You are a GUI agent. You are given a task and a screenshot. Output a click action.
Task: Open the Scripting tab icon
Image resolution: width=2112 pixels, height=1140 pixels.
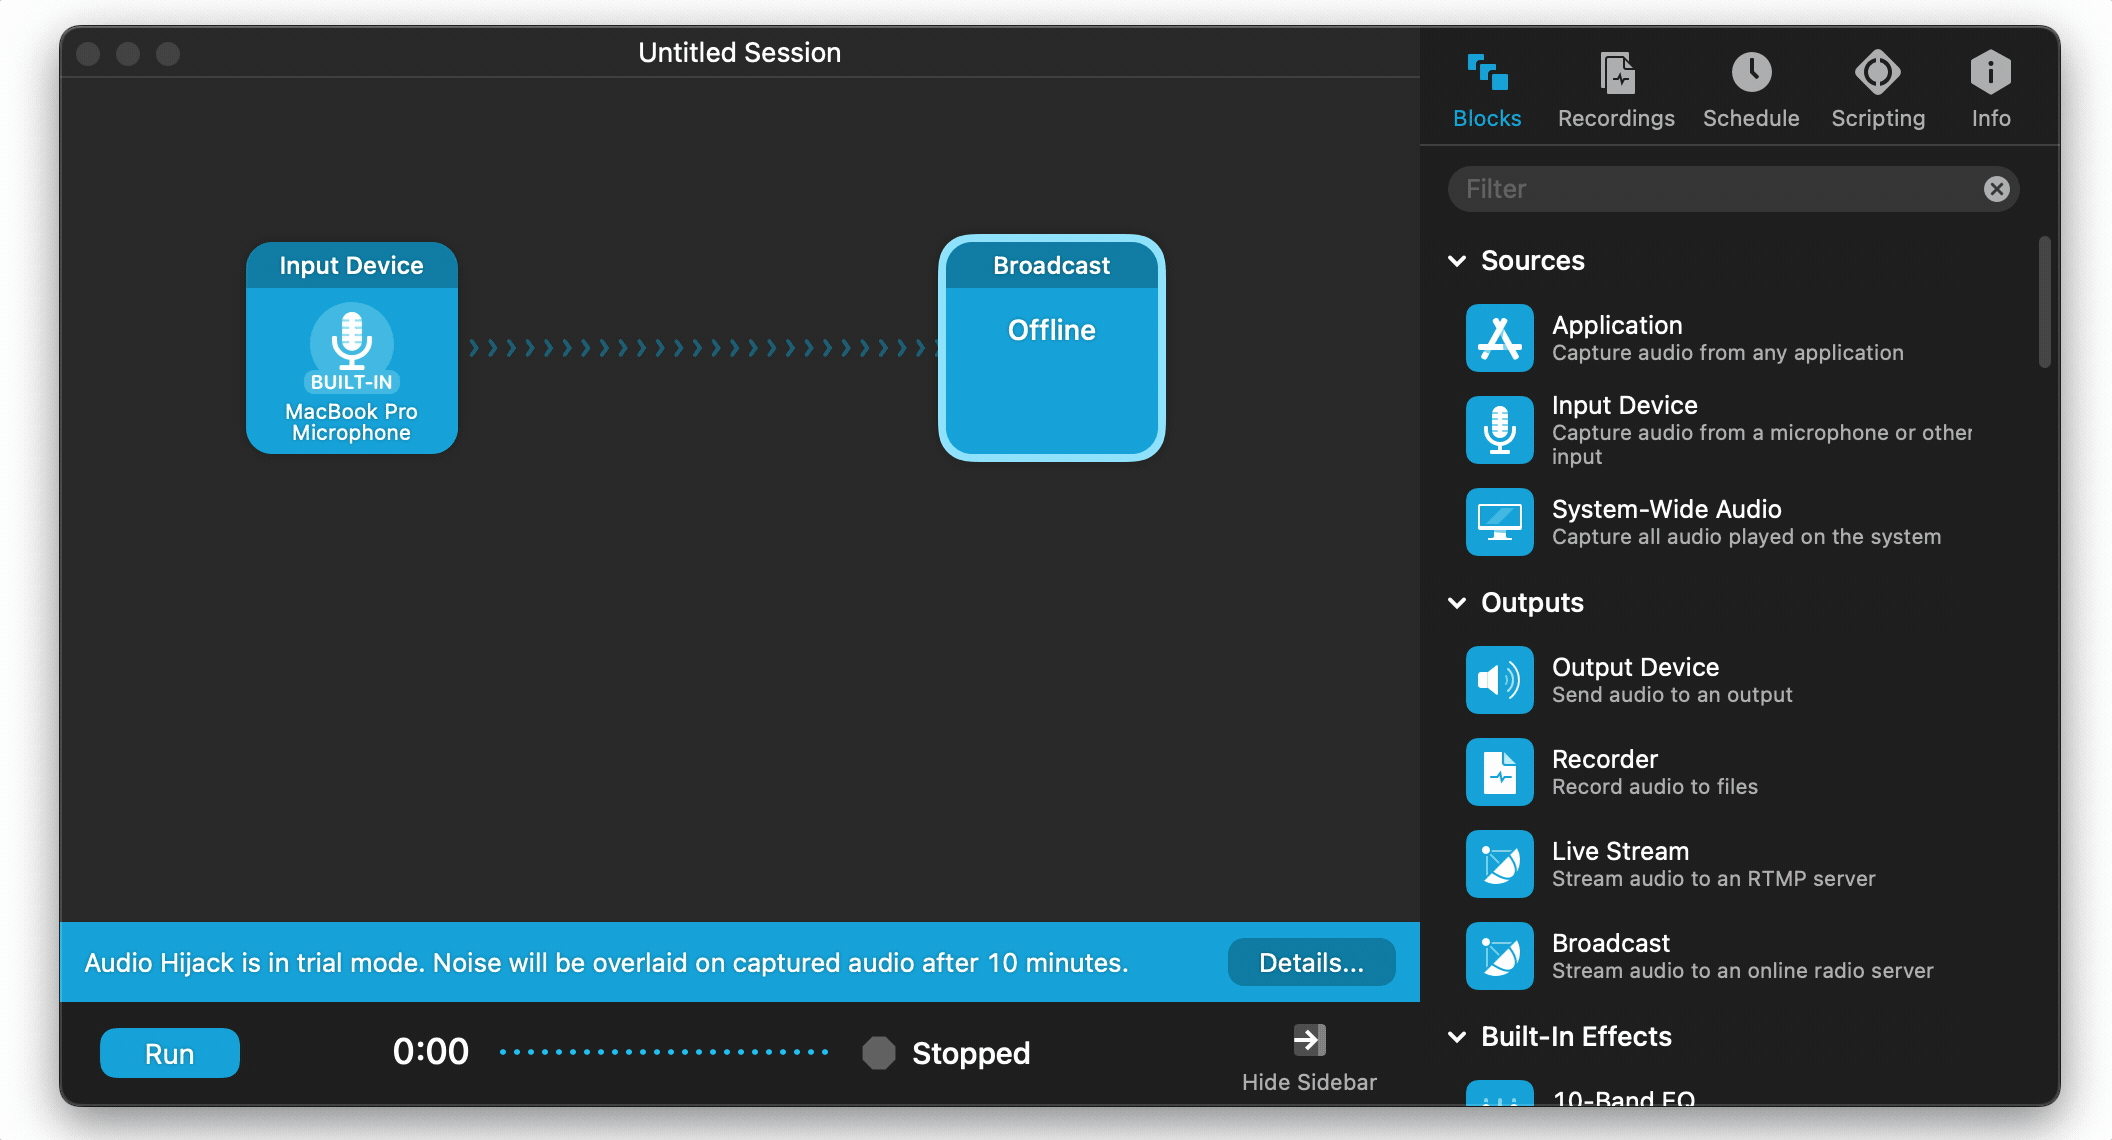pyautogui.click(x=1877, y=72)
